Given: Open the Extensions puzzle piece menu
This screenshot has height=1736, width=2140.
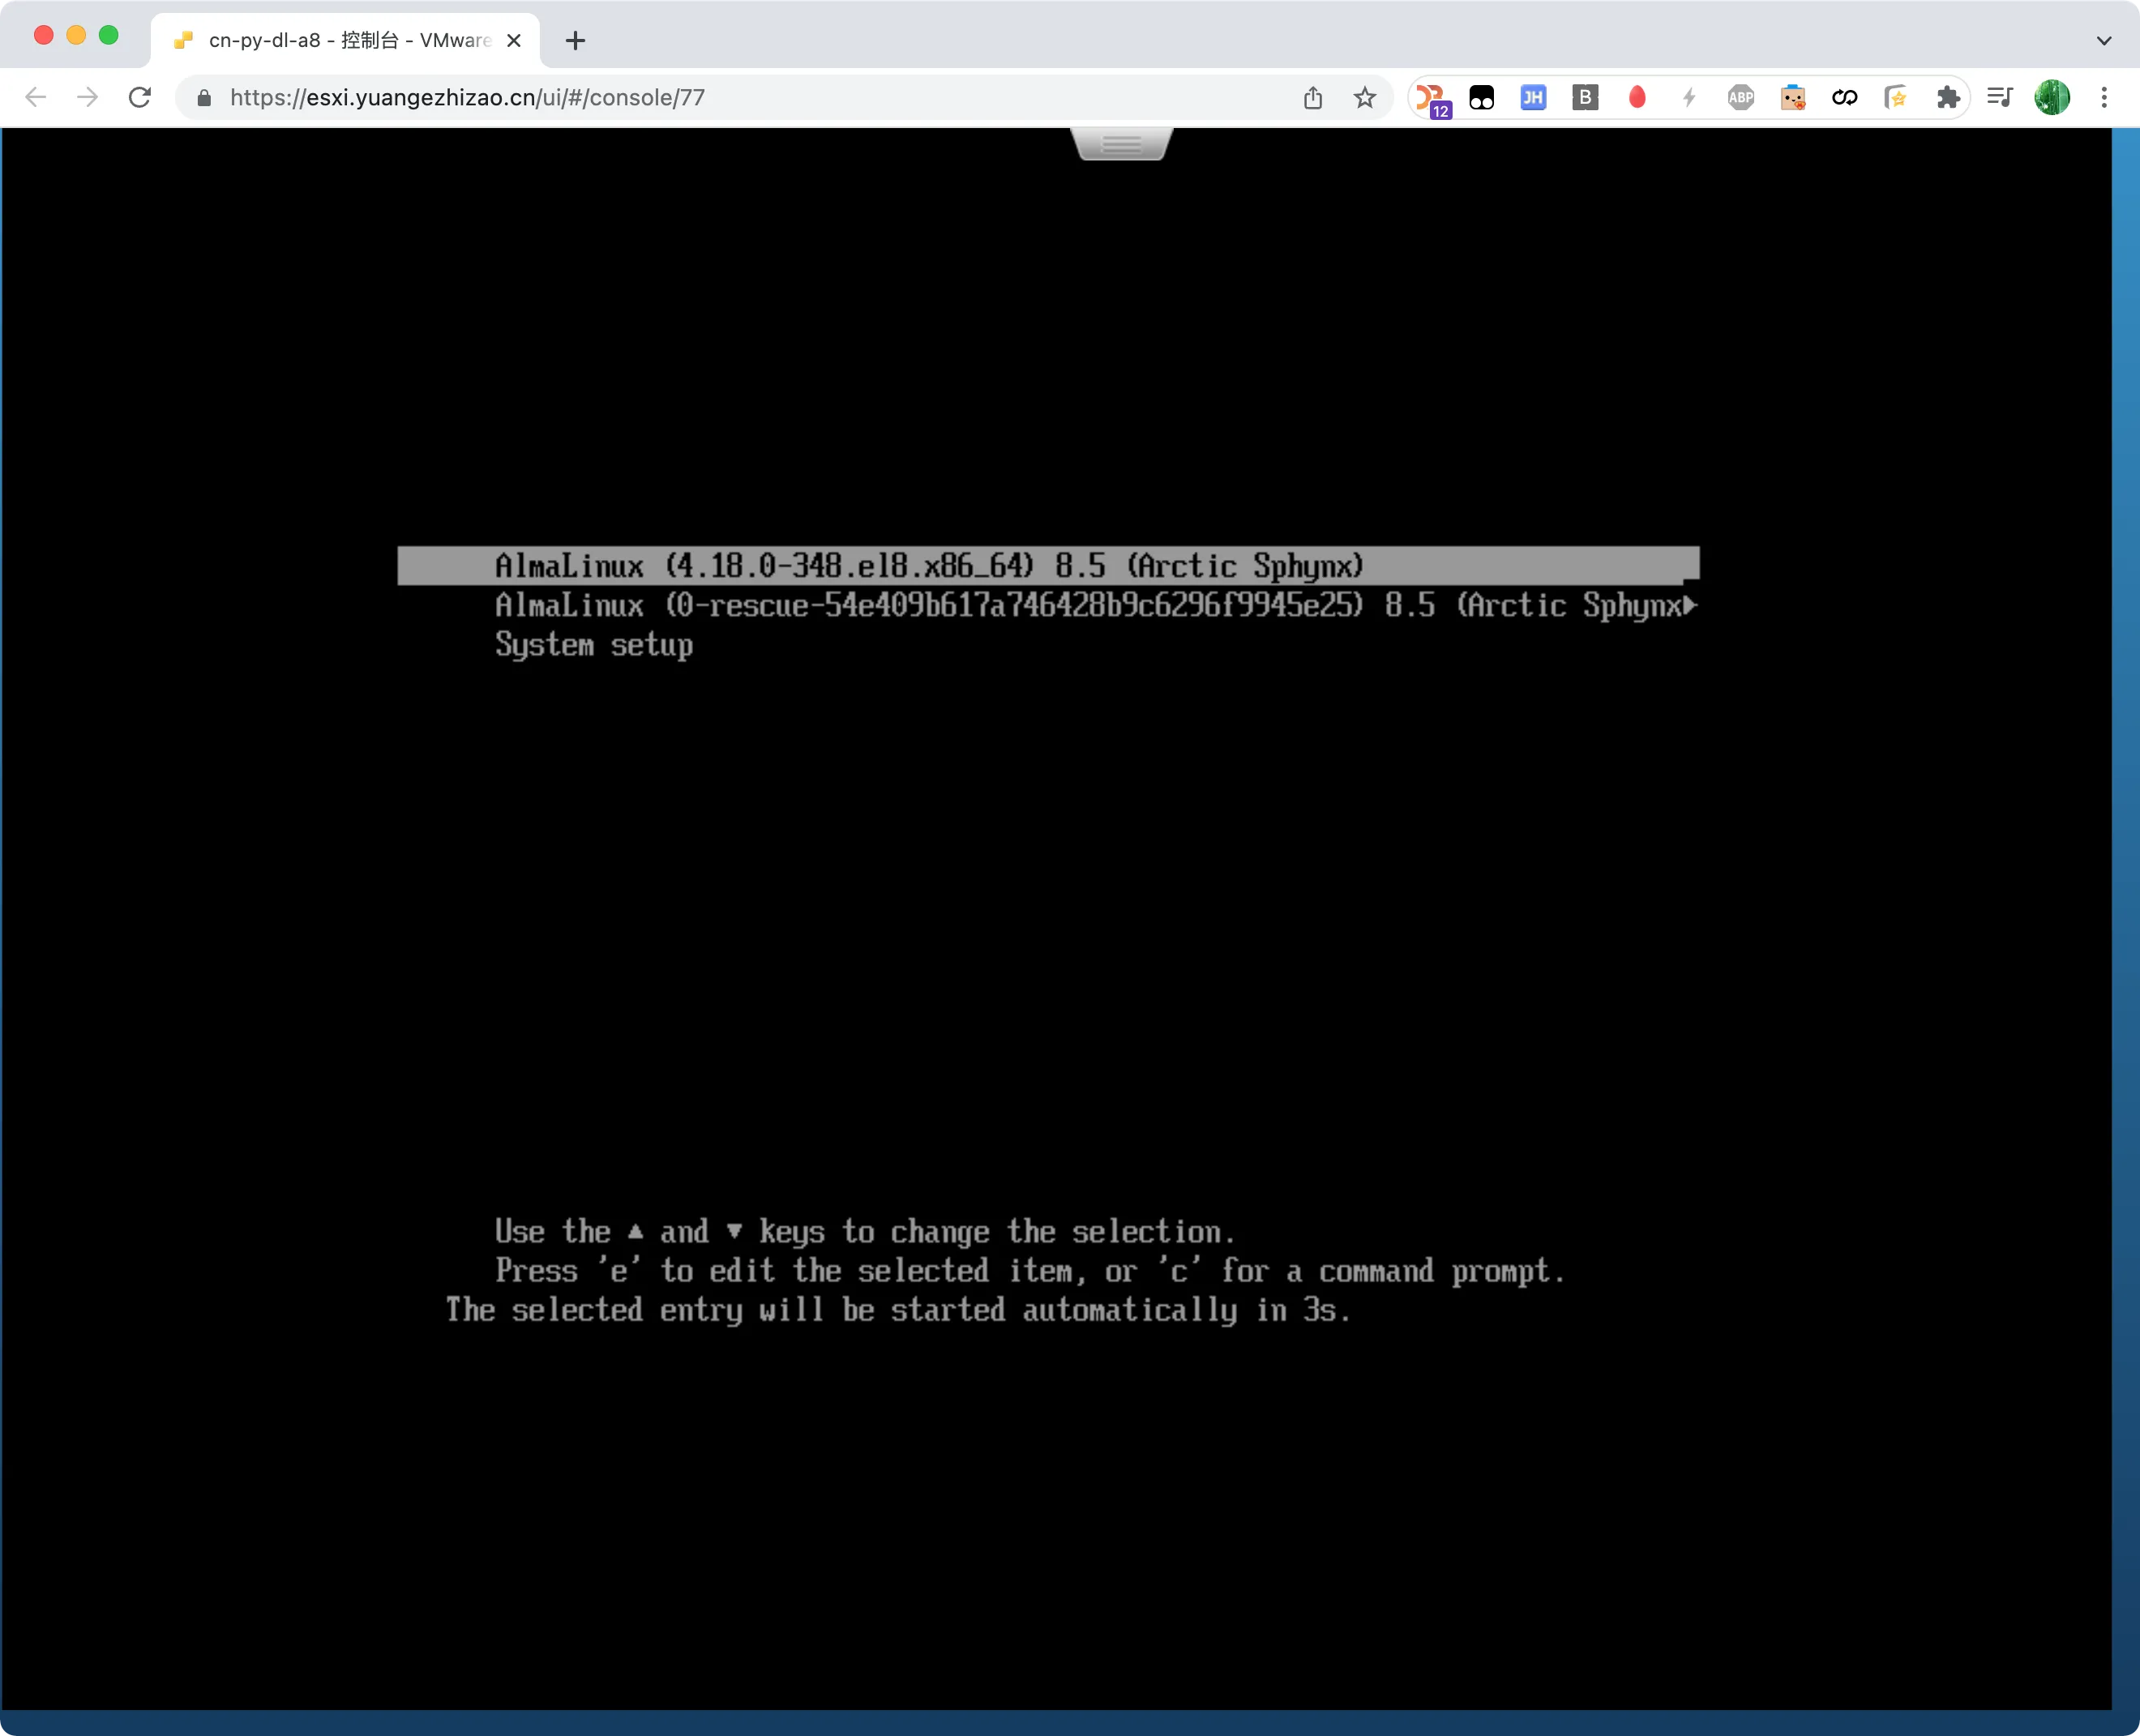Looking at the screenshot, I should (1948, 97).
